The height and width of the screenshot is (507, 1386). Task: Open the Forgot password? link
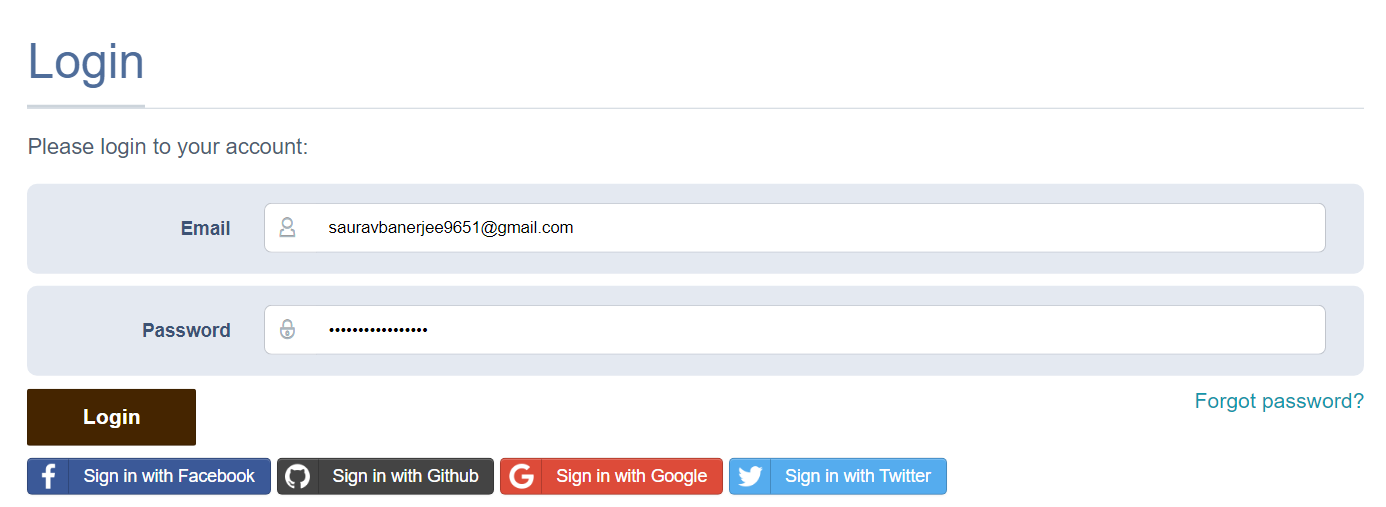click(1279, 401)
